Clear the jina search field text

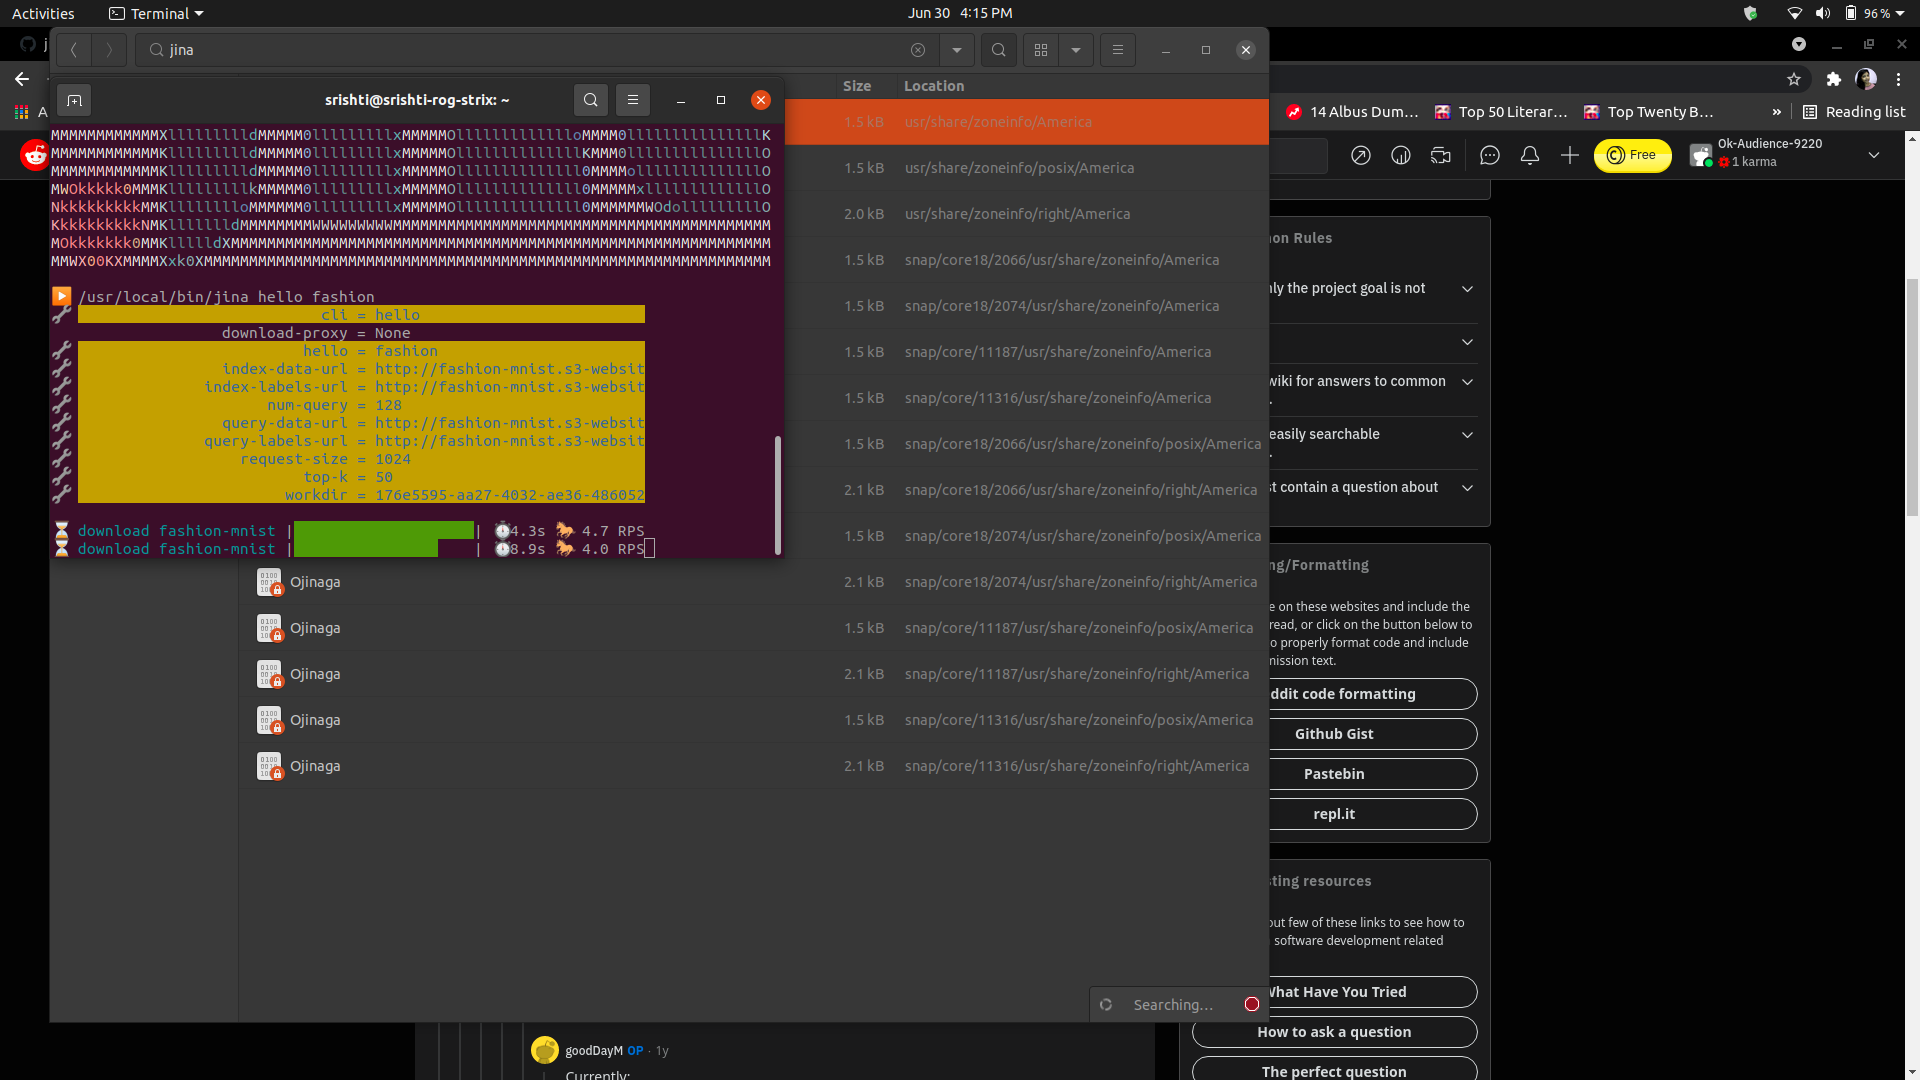point(918,50)
